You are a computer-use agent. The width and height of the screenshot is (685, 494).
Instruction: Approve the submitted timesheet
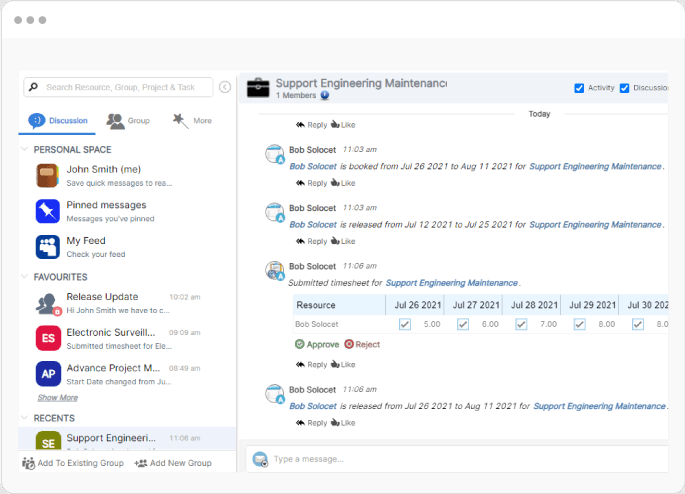pos(317,345)
